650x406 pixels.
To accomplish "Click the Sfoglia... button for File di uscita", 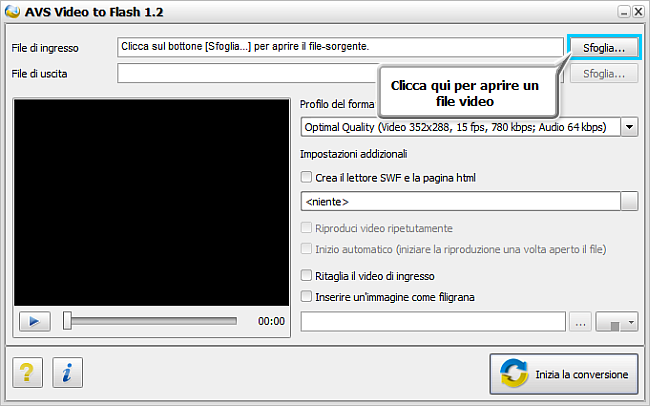I will (604, 74).
